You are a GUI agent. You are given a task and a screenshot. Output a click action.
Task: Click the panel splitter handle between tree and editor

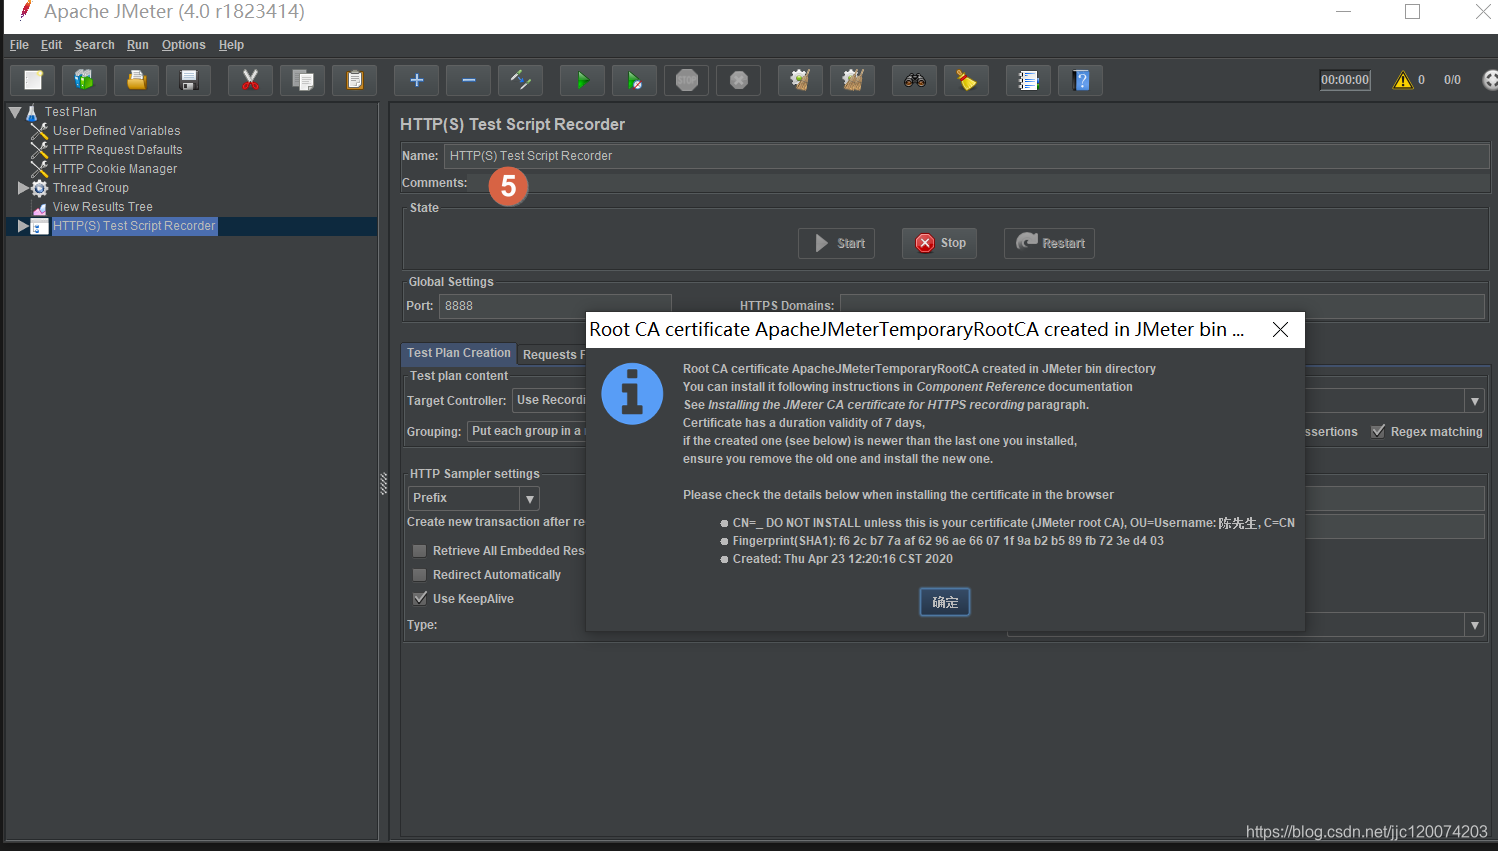click(383, 484)
